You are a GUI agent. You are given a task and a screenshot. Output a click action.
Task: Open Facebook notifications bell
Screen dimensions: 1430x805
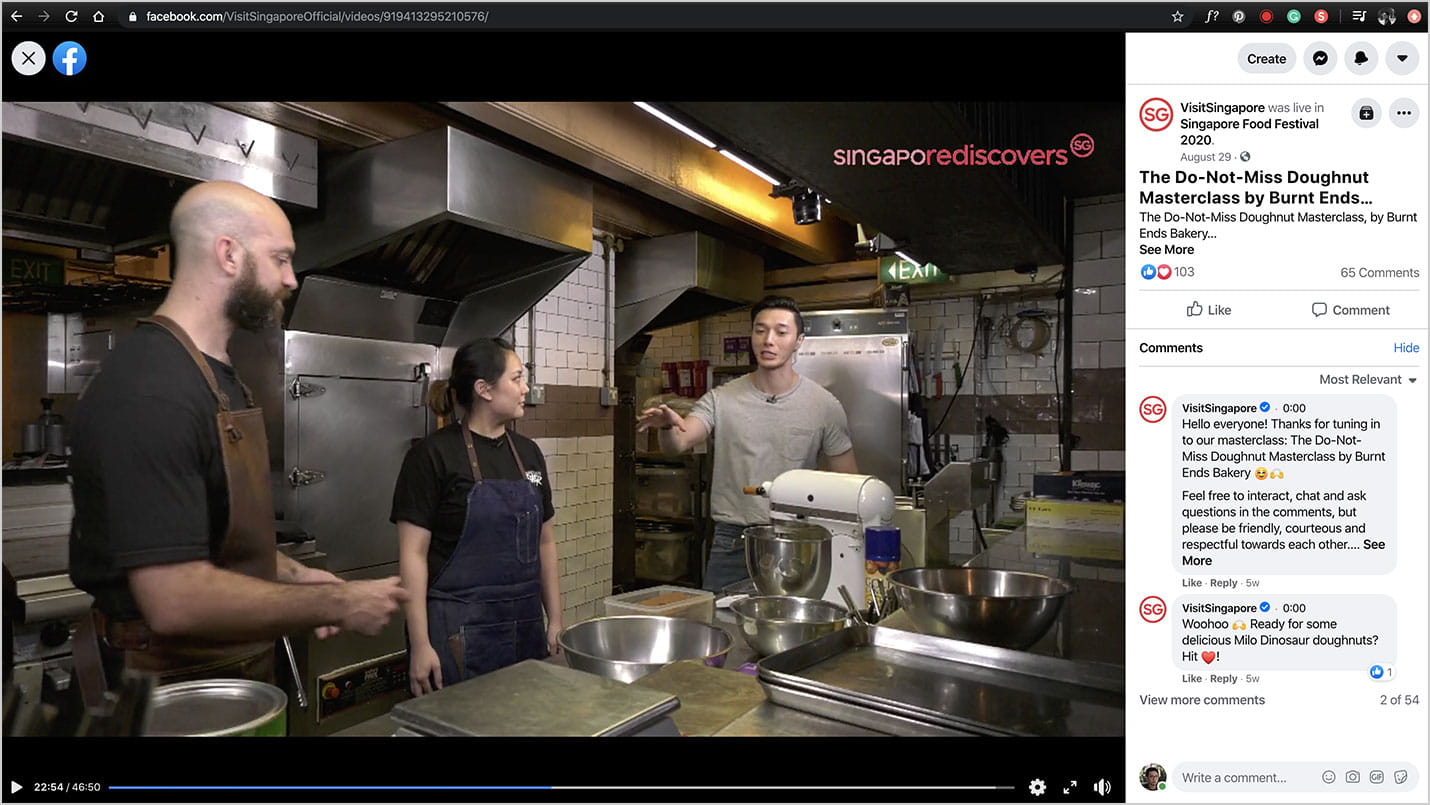[1361, 58]
